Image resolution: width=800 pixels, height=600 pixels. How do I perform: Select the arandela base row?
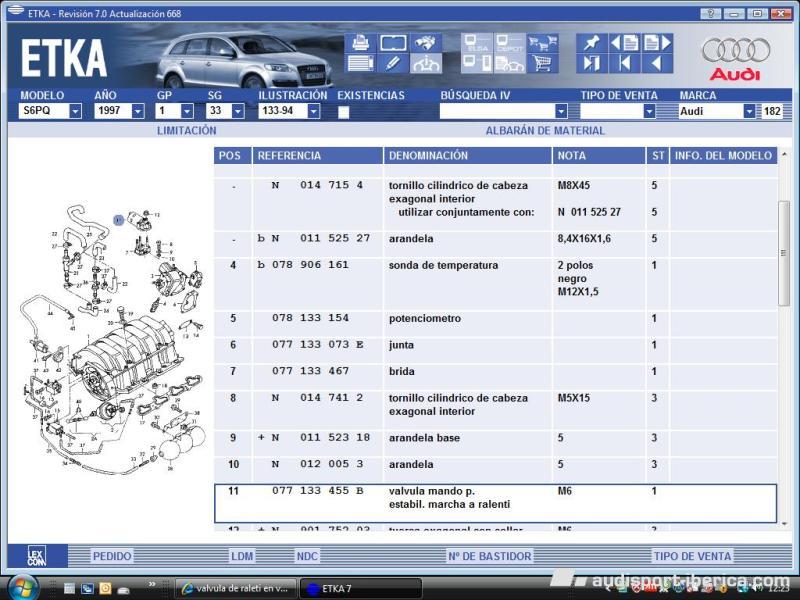click(495, 443)
